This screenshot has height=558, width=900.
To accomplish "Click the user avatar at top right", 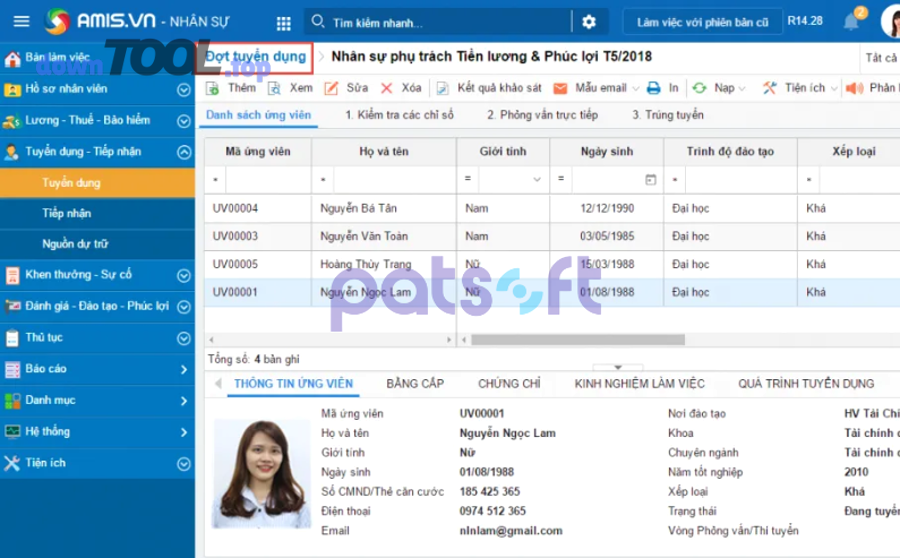I will (x=891, y=22).
